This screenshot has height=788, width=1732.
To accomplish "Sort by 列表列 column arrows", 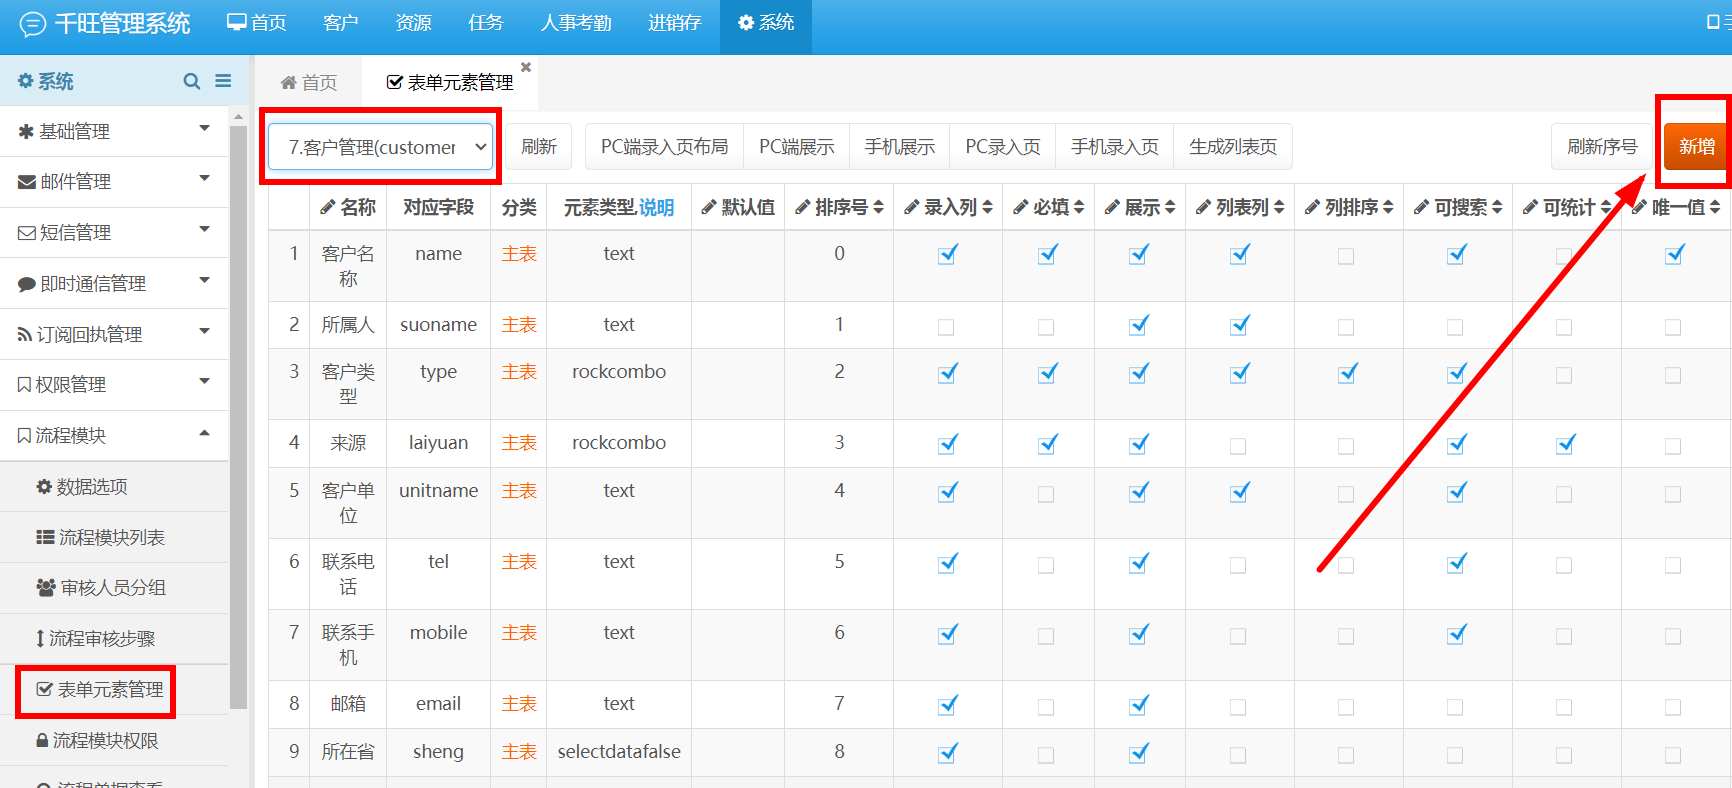I will (x=1279, y=207).
